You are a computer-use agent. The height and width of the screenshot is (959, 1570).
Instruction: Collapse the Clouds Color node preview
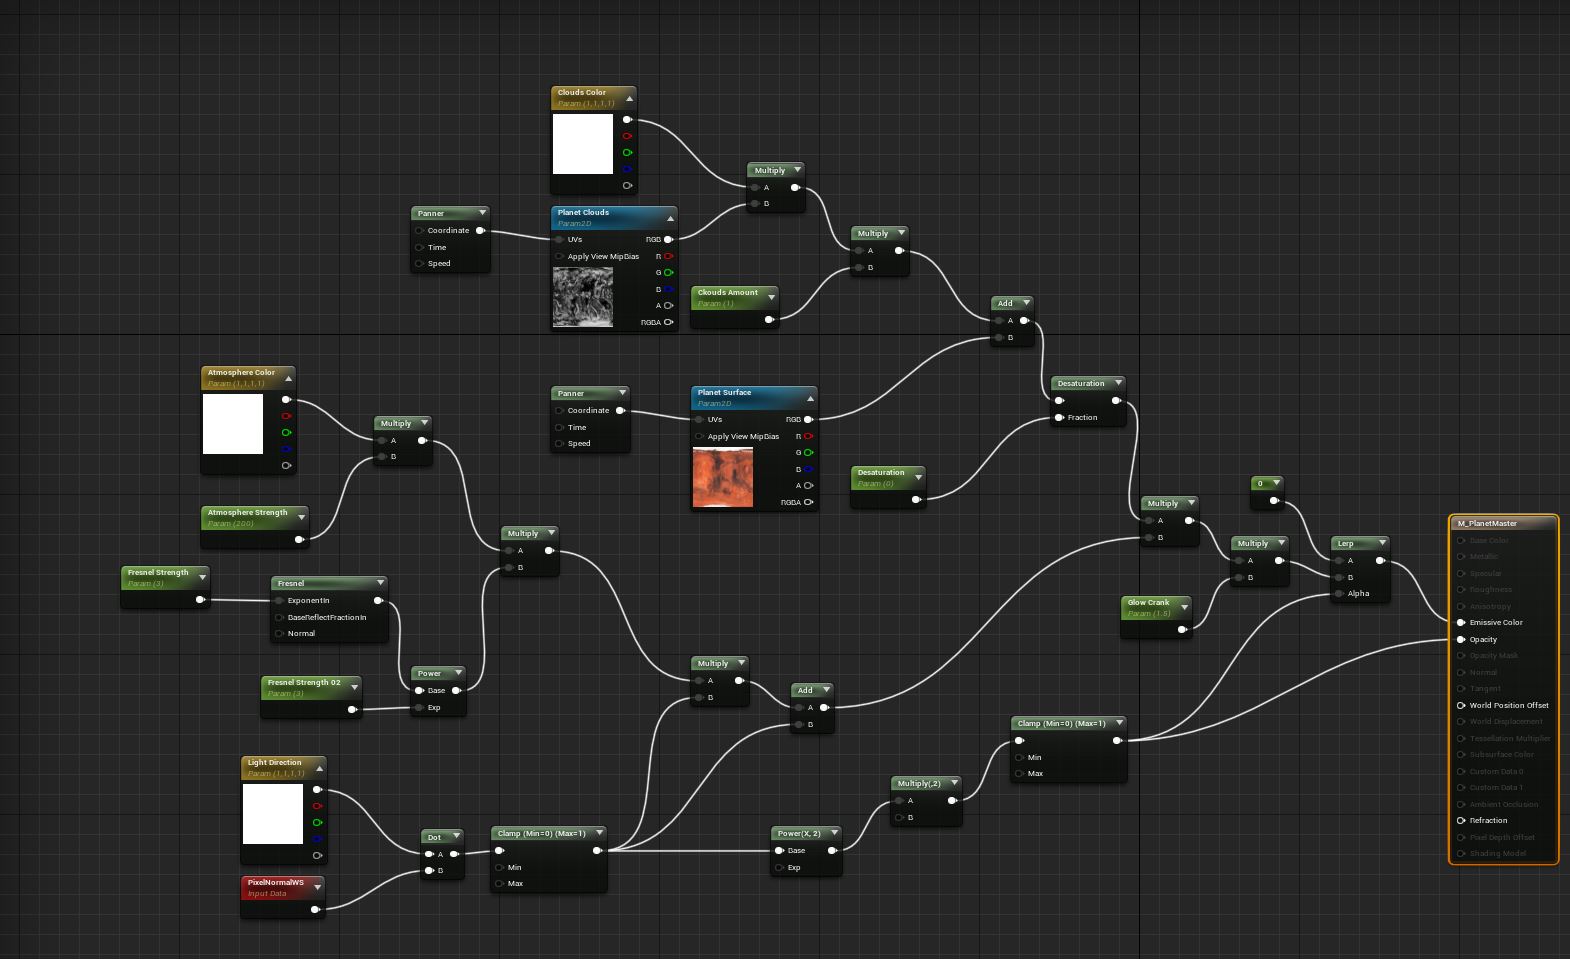pos(629,98)
